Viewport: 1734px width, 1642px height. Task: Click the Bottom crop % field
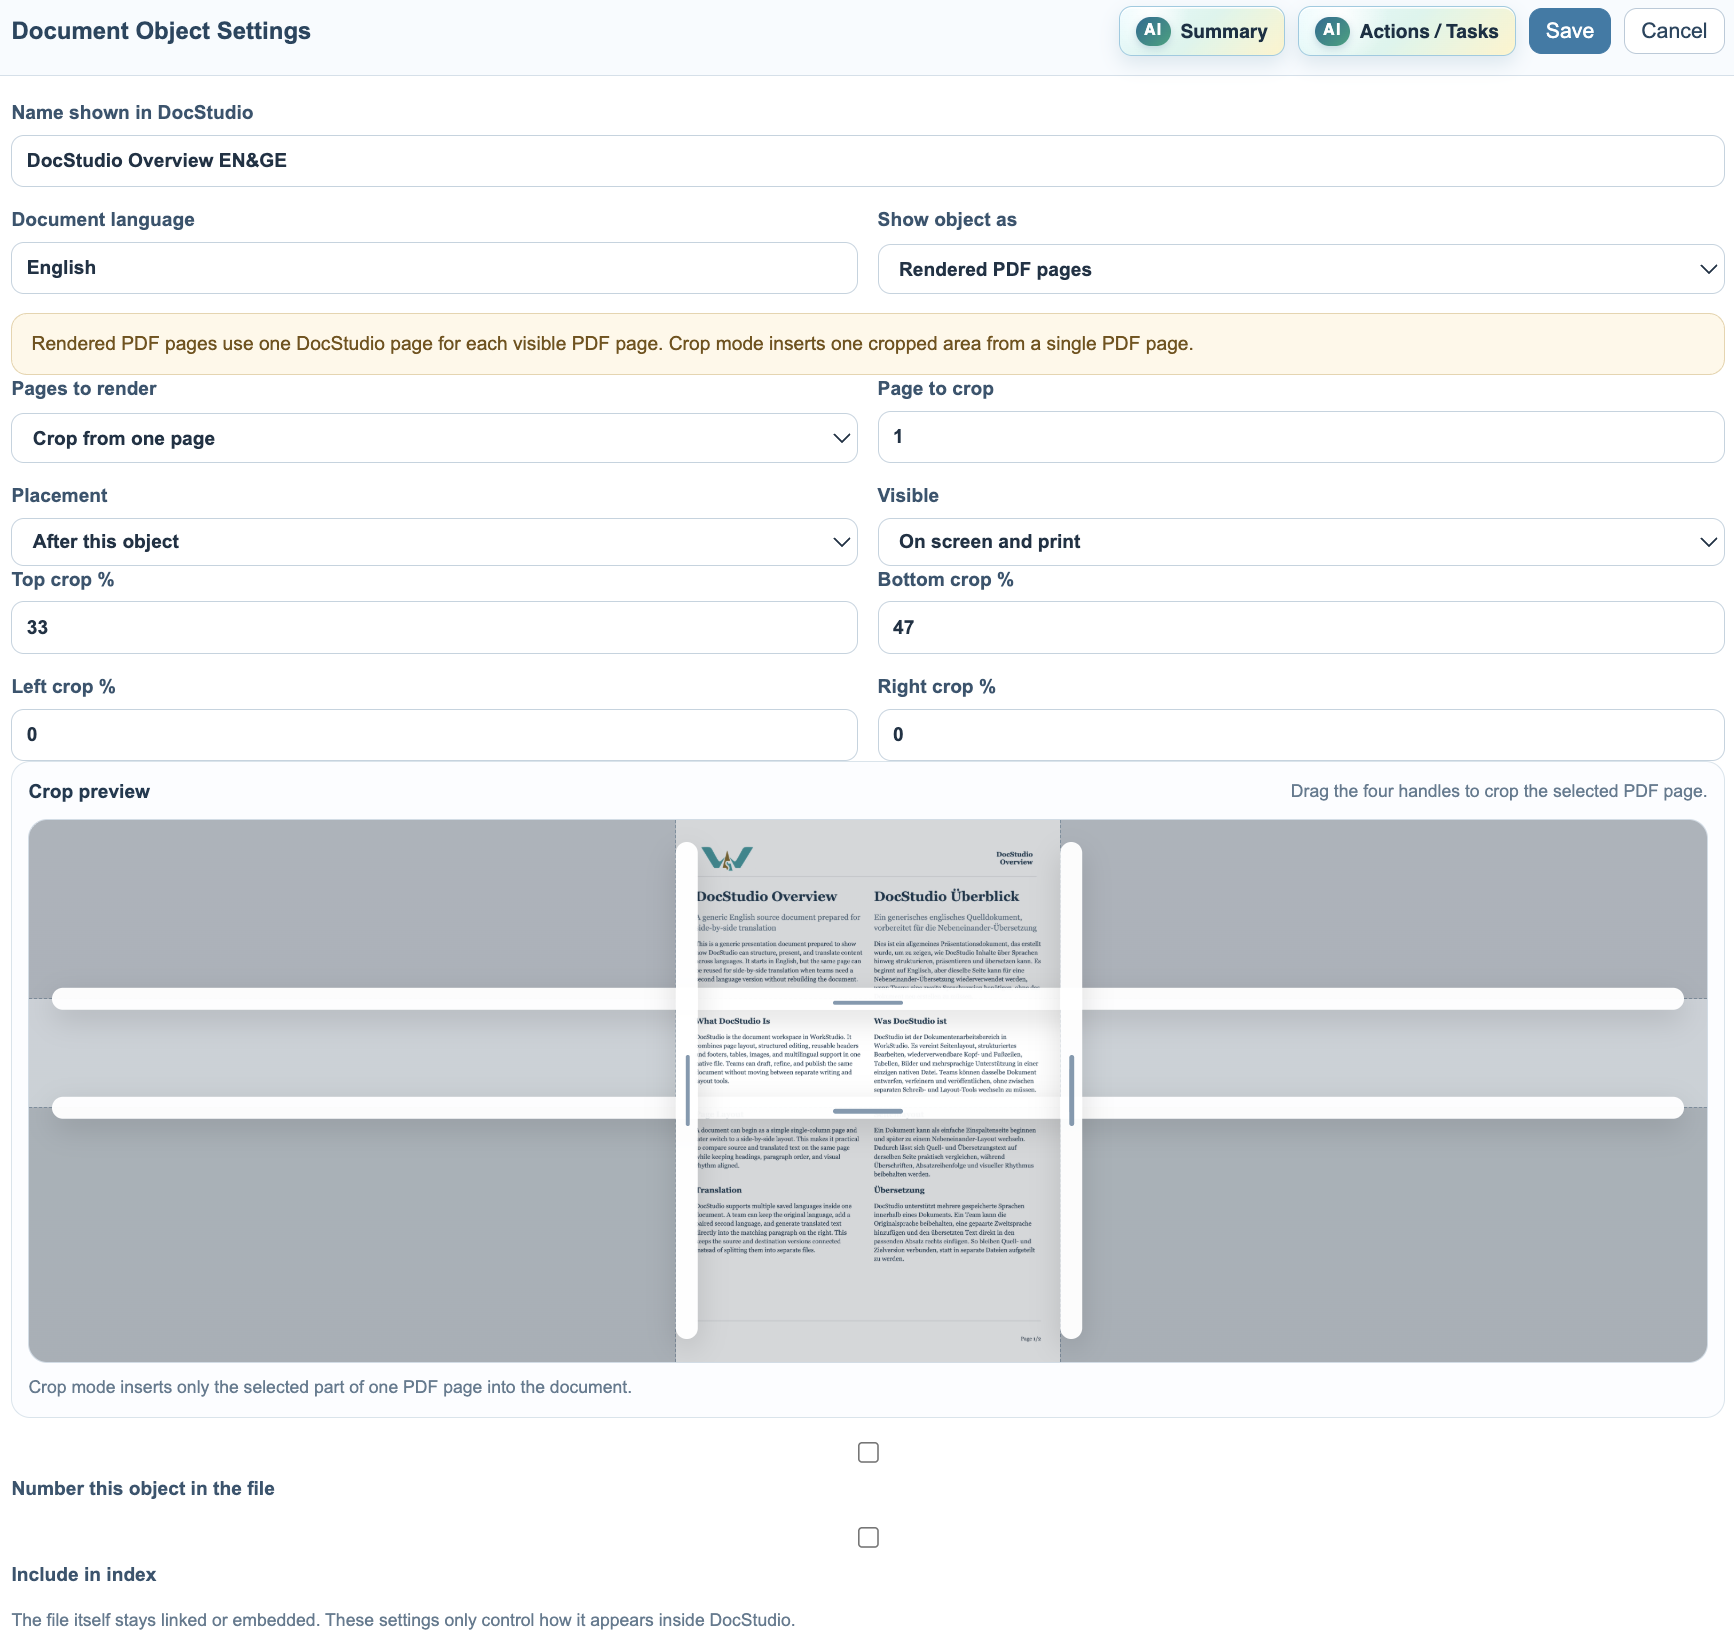coord(1300,628)
